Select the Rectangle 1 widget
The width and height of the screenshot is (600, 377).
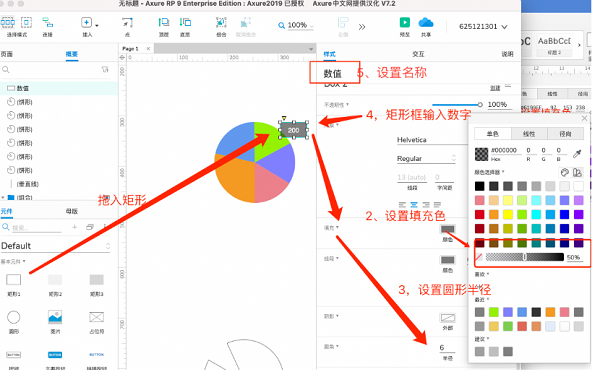[x=14, y=279]
